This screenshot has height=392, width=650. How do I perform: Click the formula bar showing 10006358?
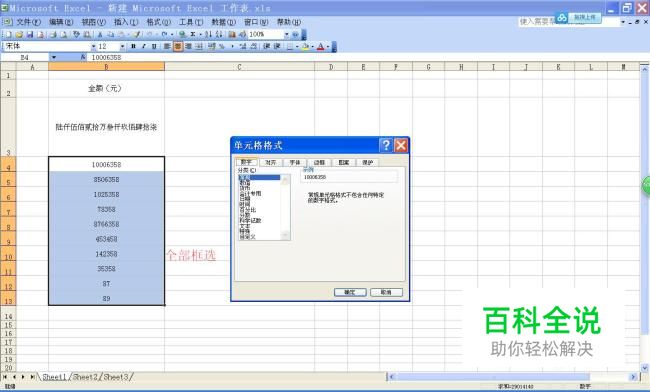[365, 57]
